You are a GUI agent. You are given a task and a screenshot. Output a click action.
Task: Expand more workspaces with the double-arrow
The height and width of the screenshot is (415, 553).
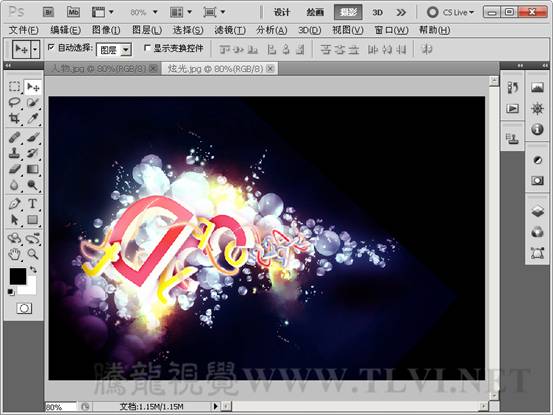point(401,13)
